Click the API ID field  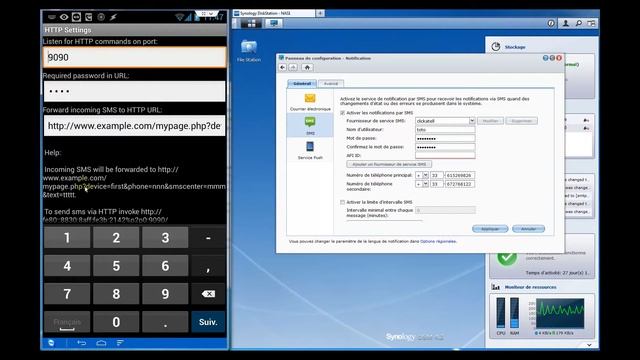(x=445, y=156)
